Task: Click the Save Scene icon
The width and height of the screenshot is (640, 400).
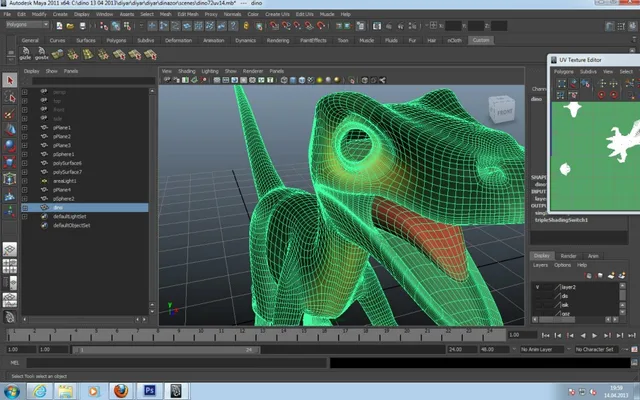Action: 82,26
